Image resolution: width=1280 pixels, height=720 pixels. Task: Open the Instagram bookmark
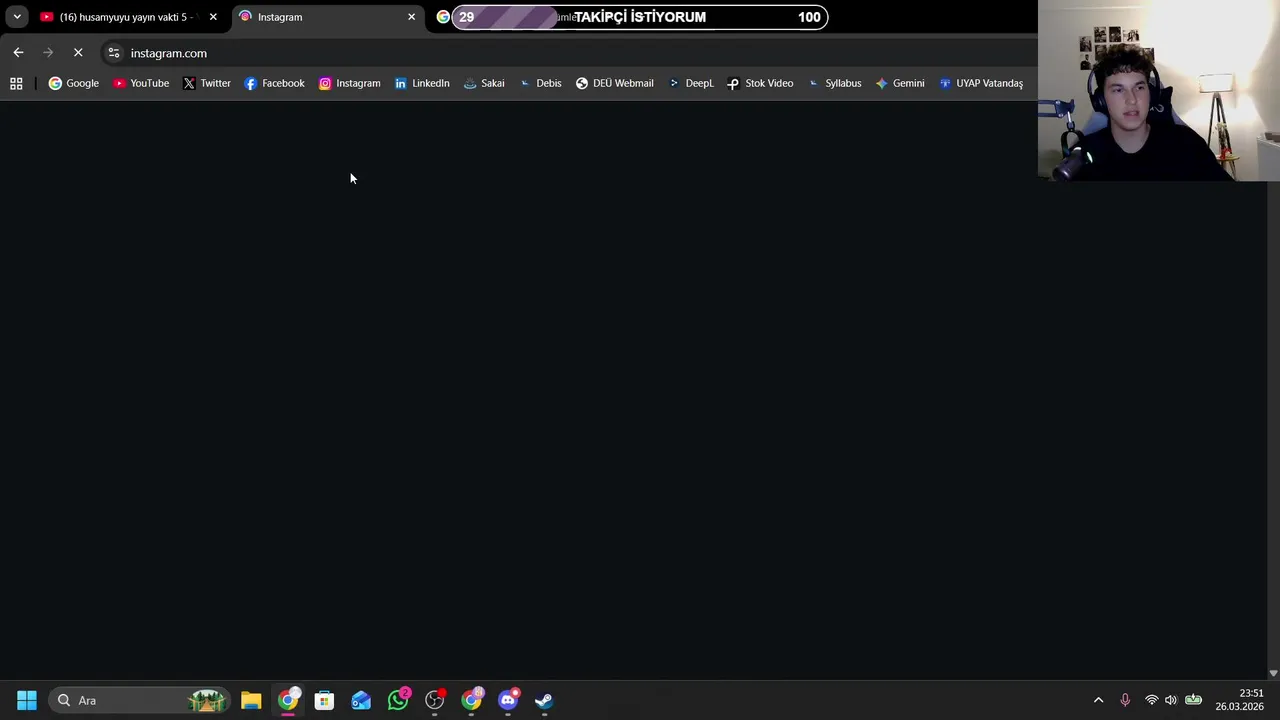click(x=349, y=83)
